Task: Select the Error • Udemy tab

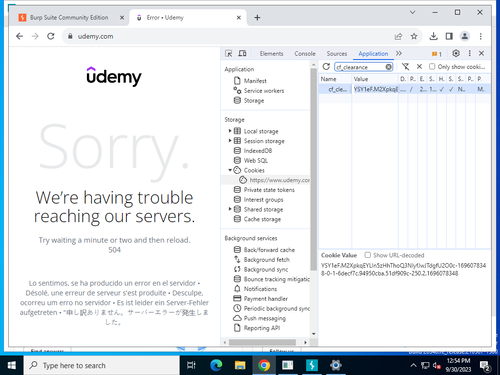Action: (187, 18)
